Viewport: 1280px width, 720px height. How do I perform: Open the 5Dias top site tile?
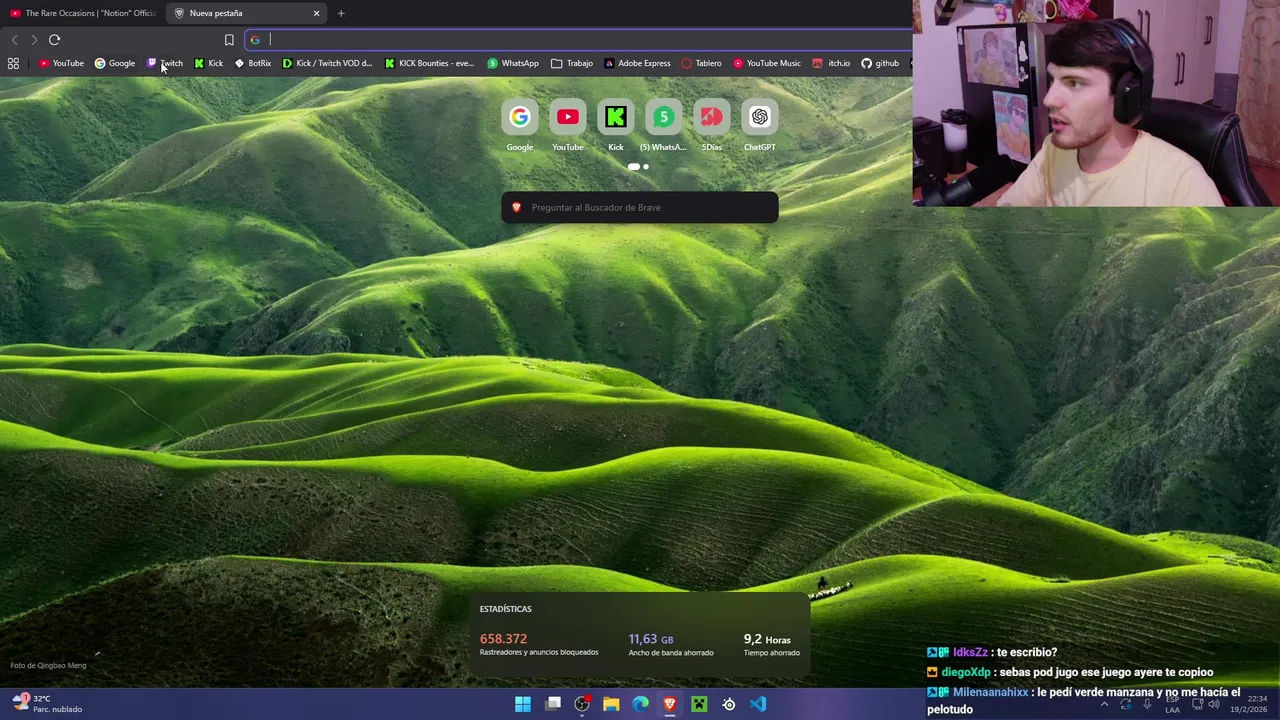[711, 125]
